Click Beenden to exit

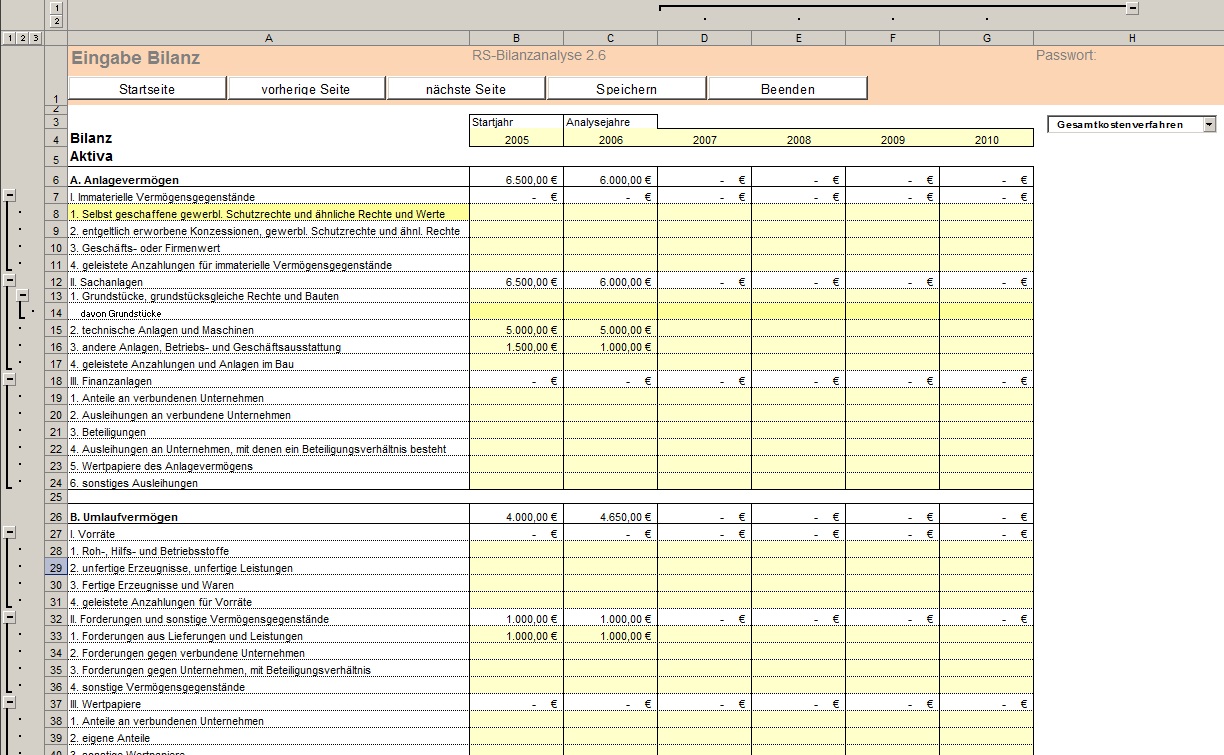pyautogui.click(x=787, y=89)
